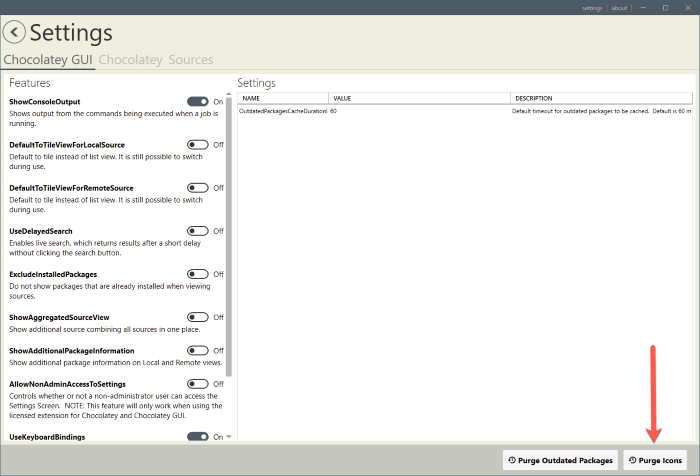700x476 pixels.
Task: Click the ShowConsoleOutput feature name
Action: point(45,102)
